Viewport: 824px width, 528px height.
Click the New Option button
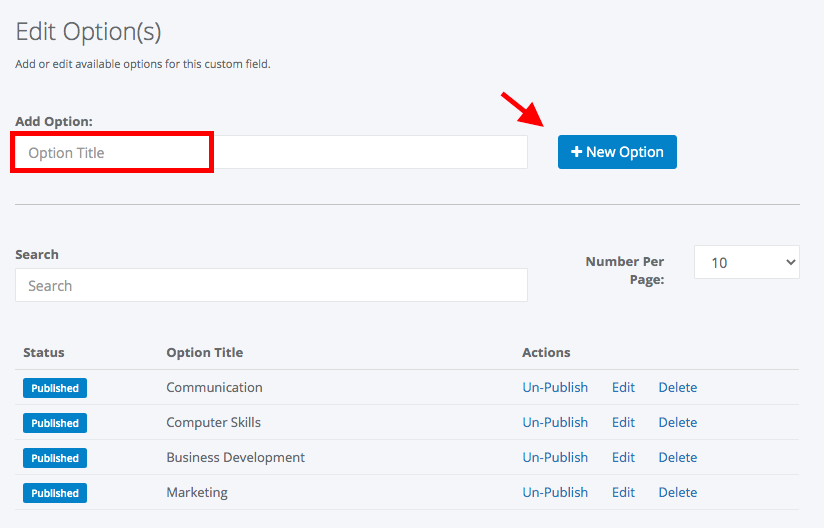point(617,152)
